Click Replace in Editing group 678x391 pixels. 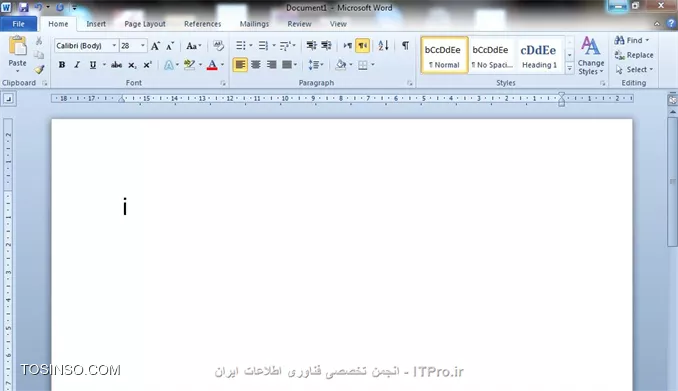(x=634, y=55)
